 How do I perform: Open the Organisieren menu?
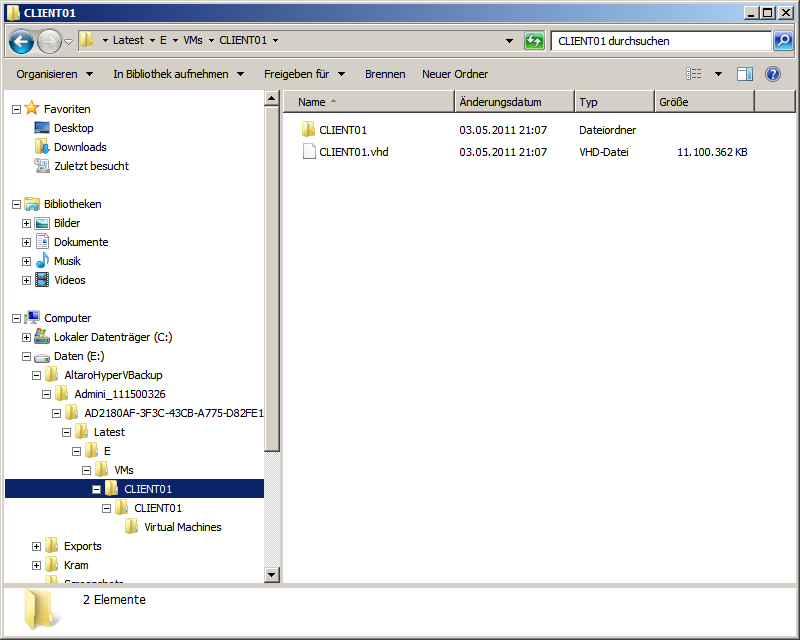tap(55, 74)
